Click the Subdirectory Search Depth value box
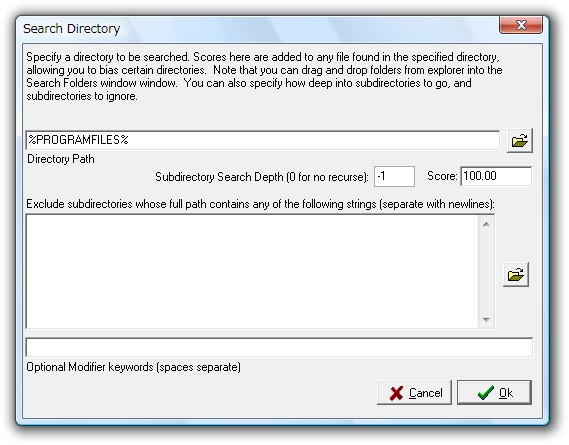This screenshot has height=445, width=569. (x=394, y=176)
